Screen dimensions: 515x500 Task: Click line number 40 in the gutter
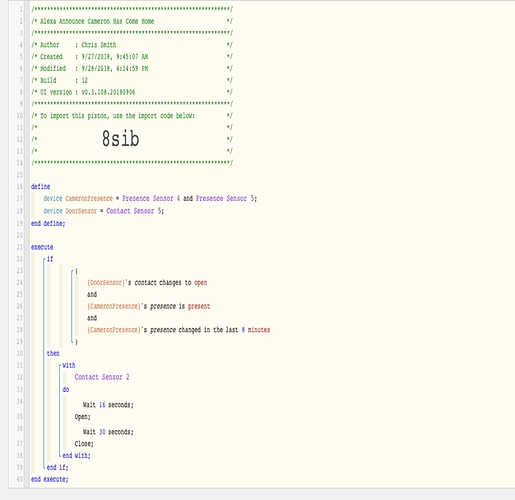click(x=20, y=479)
